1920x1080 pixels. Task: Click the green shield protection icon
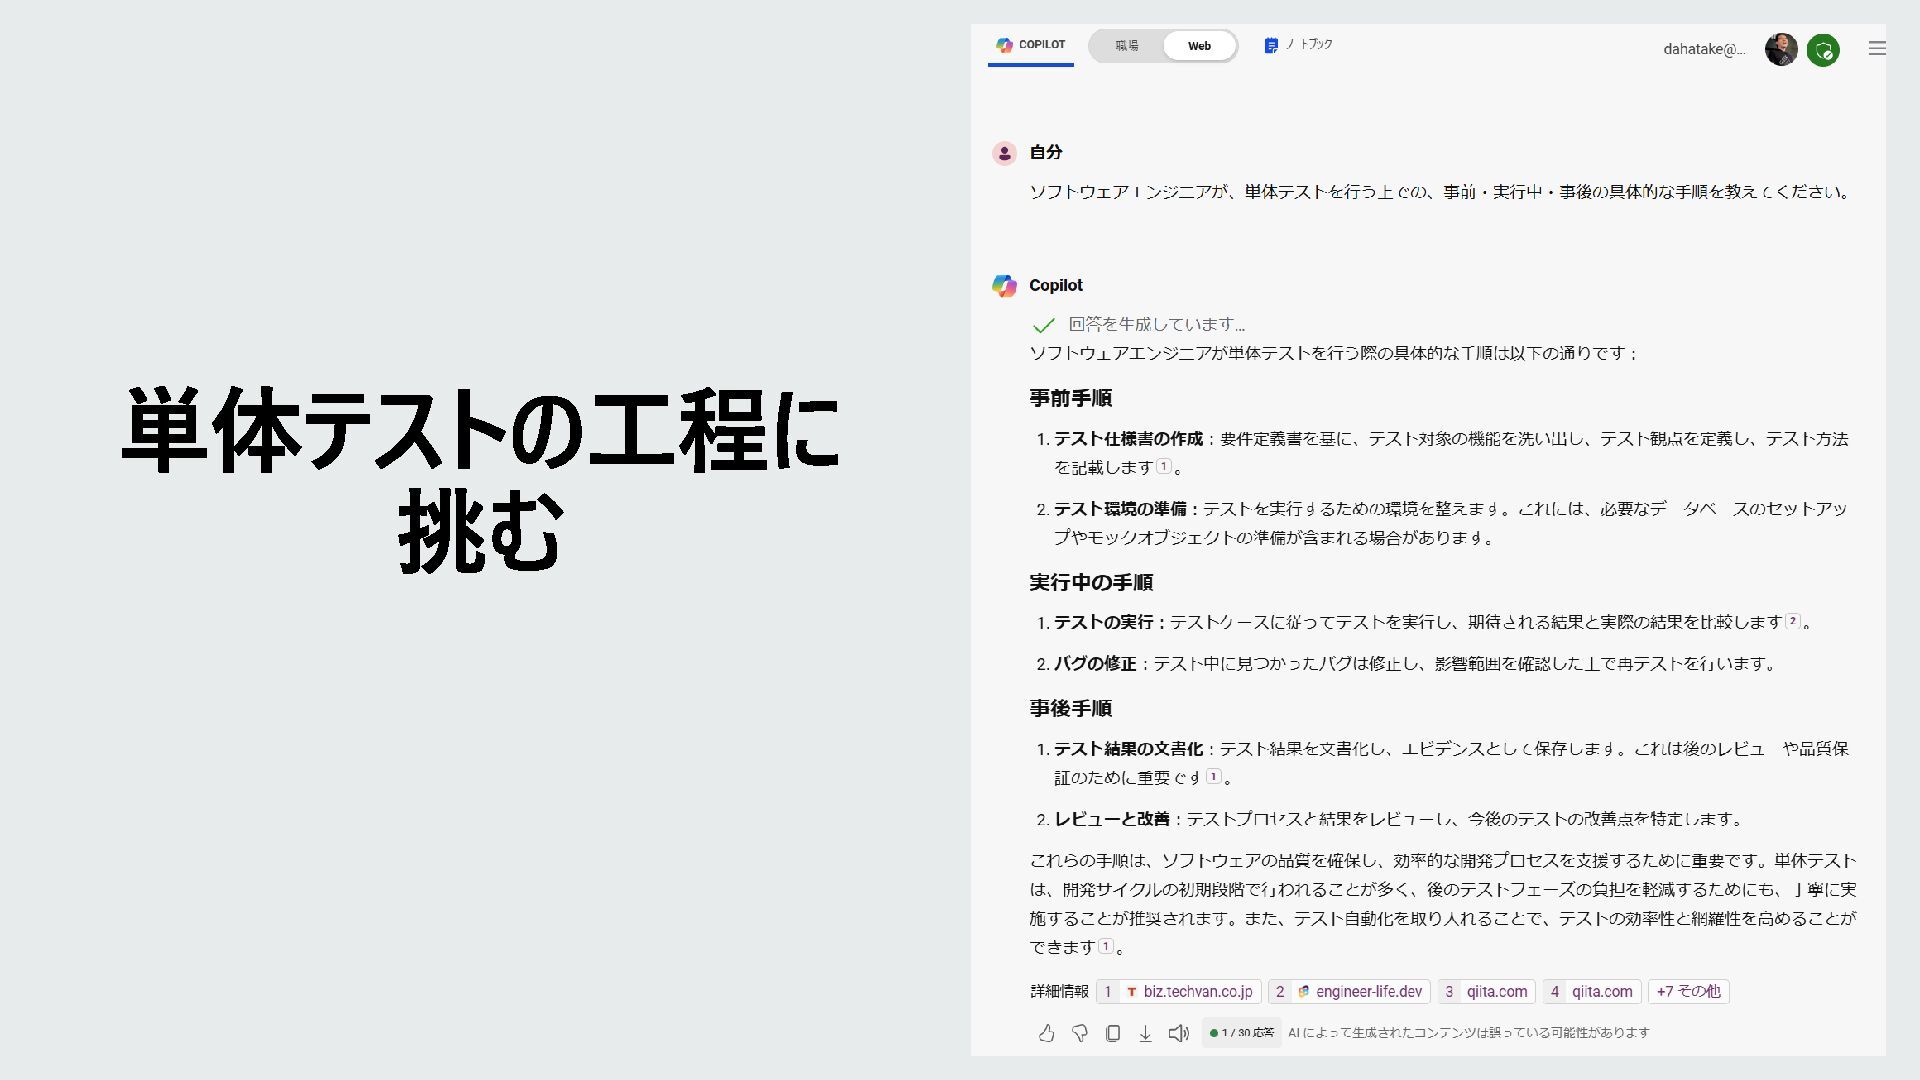pyautogui.click(x=1823, y=49)
